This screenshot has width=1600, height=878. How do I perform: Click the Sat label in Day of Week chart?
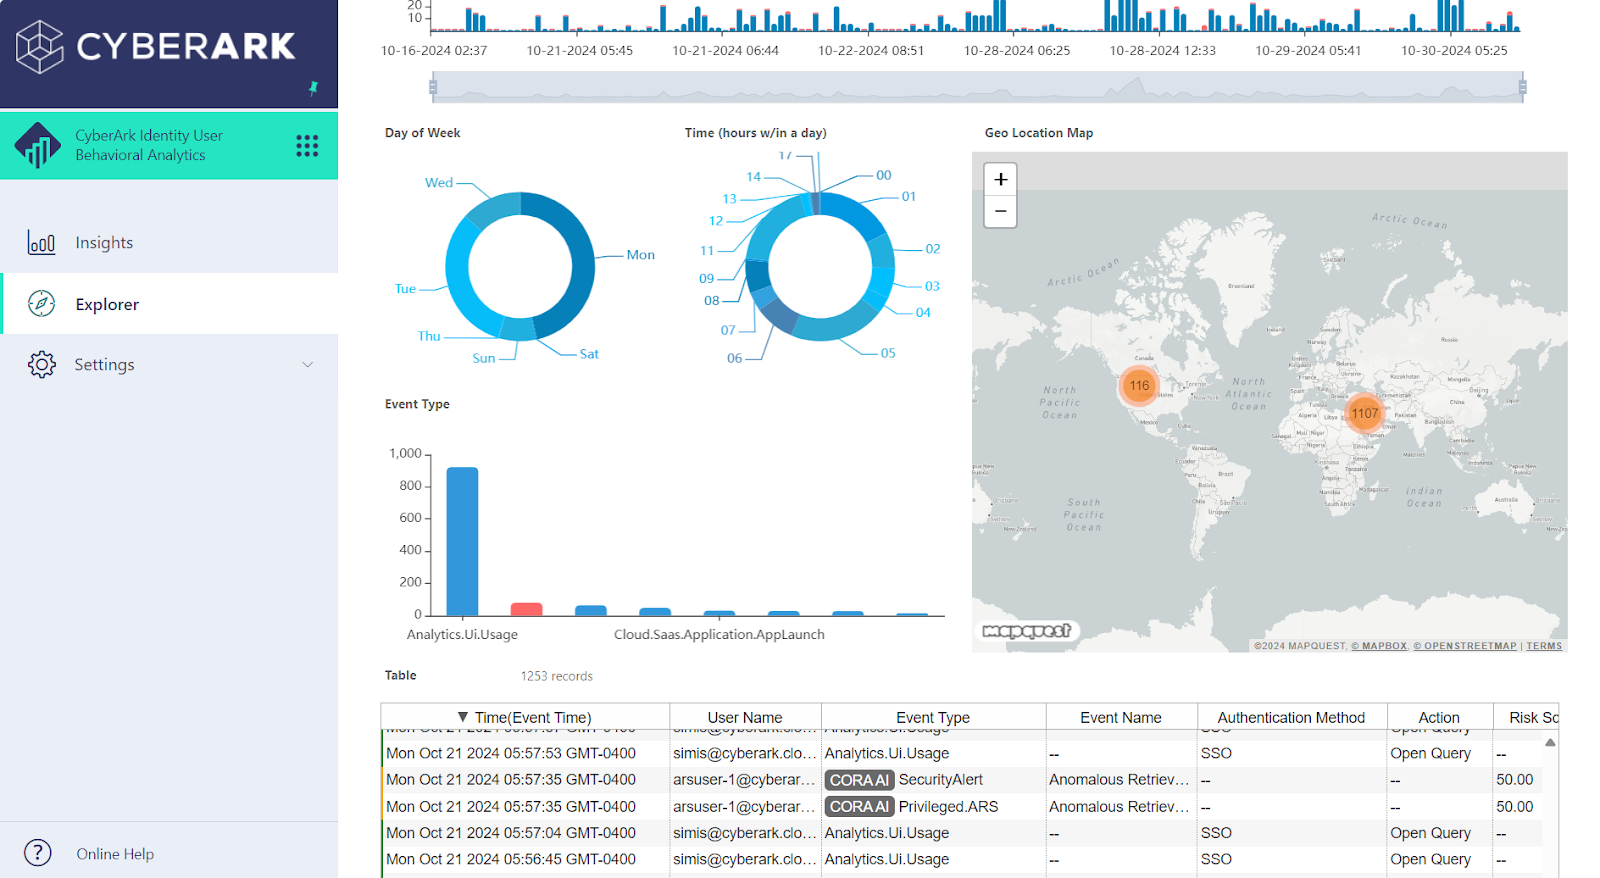pyautogui.click(x=589, y=354)
